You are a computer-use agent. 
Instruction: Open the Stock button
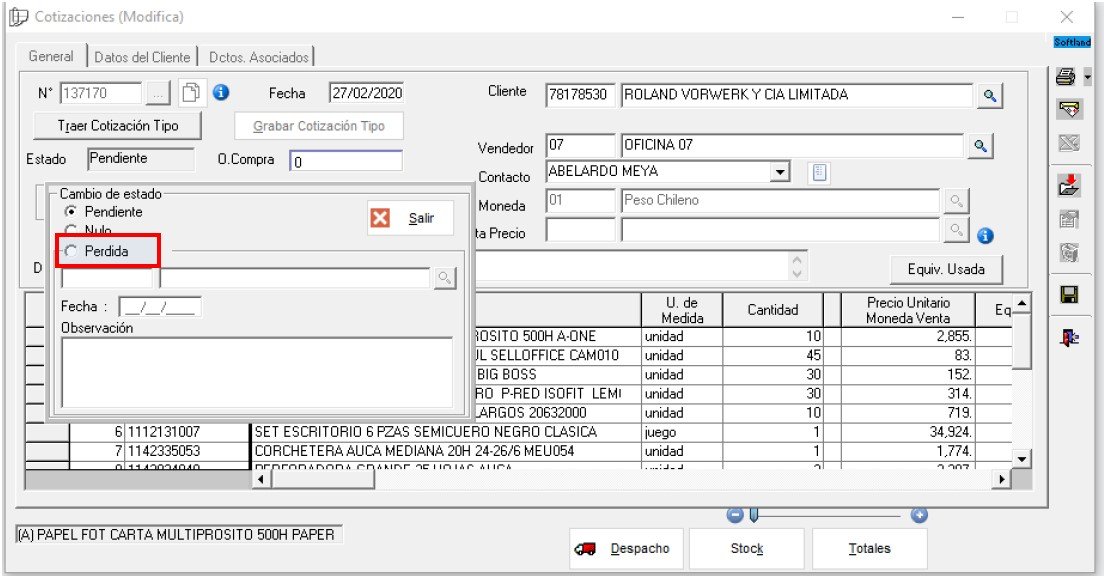tap(746, 548)
